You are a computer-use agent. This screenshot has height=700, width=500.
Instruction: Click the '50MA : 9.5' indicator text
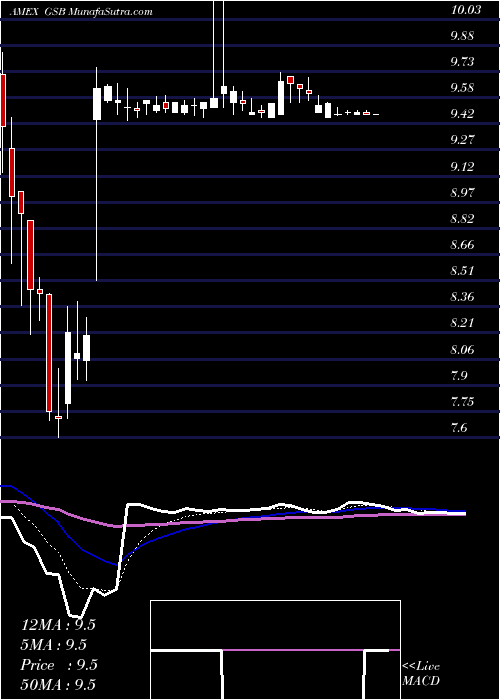tap(58, 685)
